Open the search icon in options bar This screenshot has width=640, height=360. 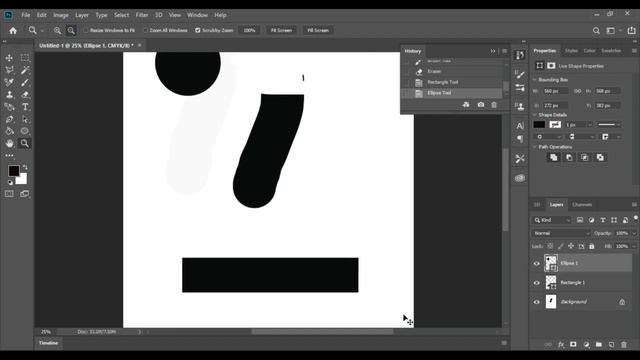pos(596,31)
